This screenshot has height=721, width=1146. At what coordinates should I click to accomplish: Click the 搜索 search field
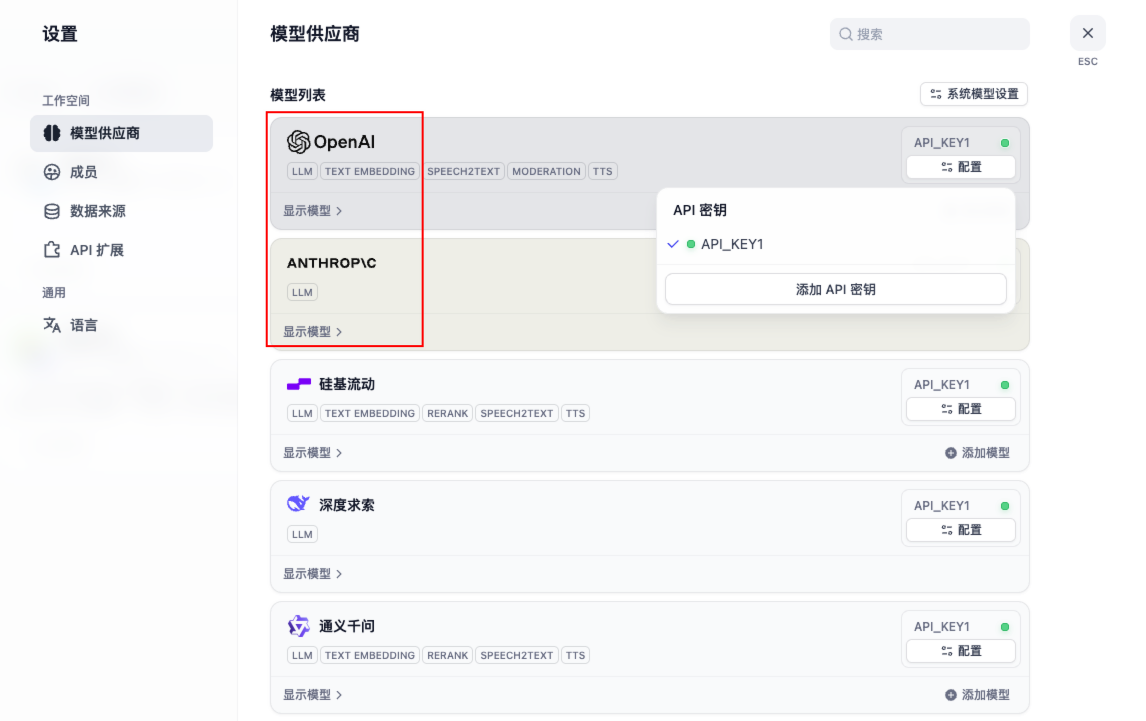[930, 34]
